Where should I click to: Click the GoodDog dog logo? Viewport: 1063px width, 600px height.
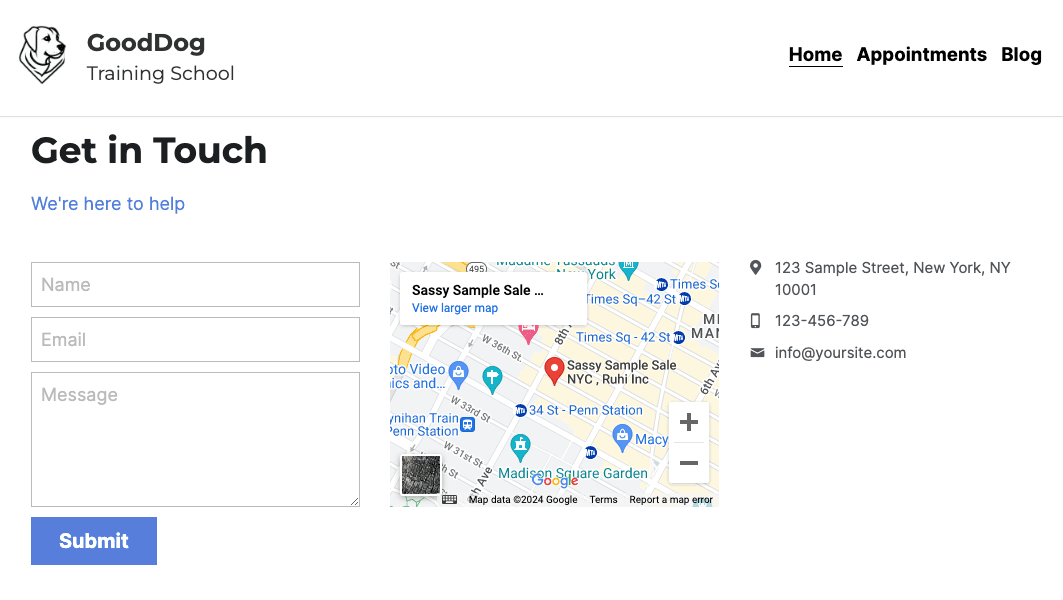43,55
